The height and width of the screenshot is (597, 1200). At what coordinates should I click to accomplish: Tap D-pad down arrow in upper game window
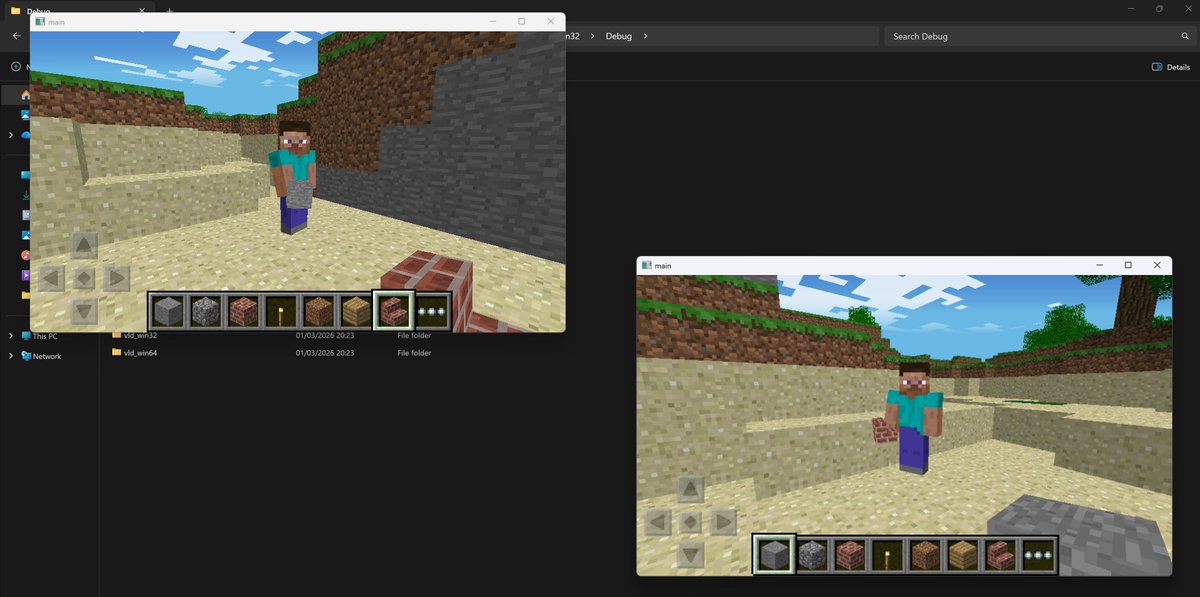click(x=85, y=311)
